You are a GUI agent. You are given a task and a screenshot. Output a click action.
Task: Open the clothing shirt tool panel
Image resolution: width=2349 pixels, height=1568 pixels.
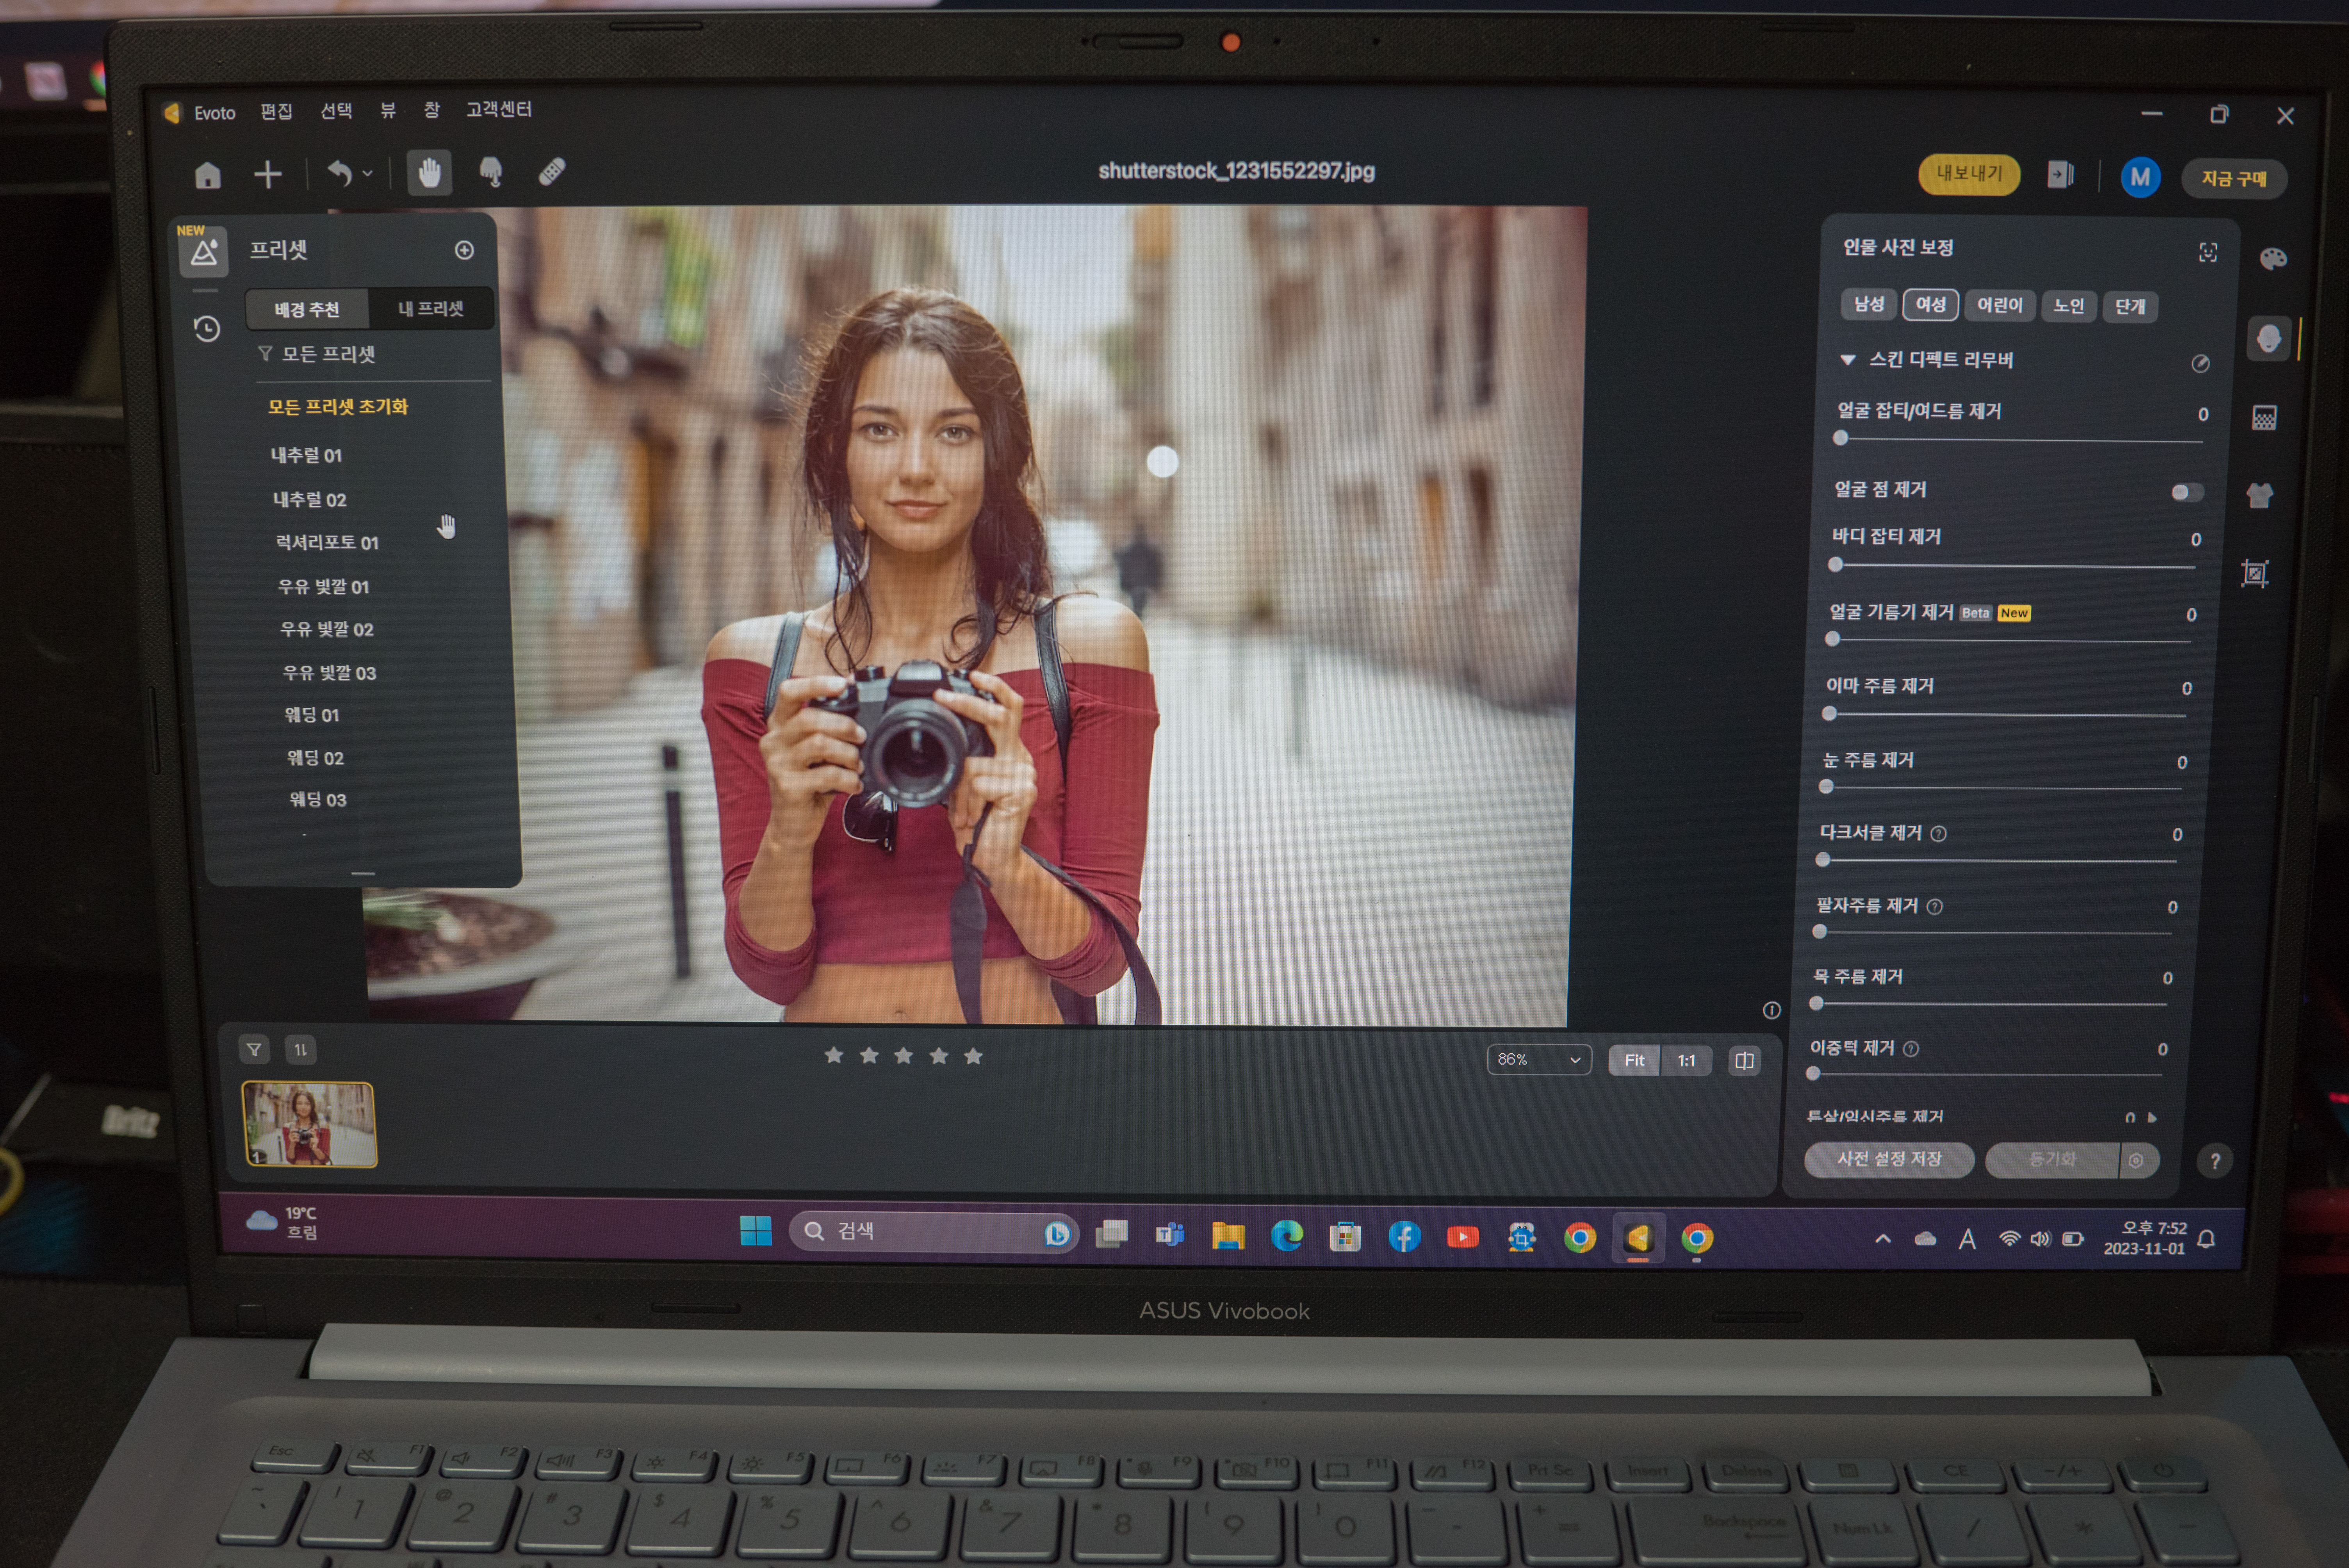pos(2259,495)
